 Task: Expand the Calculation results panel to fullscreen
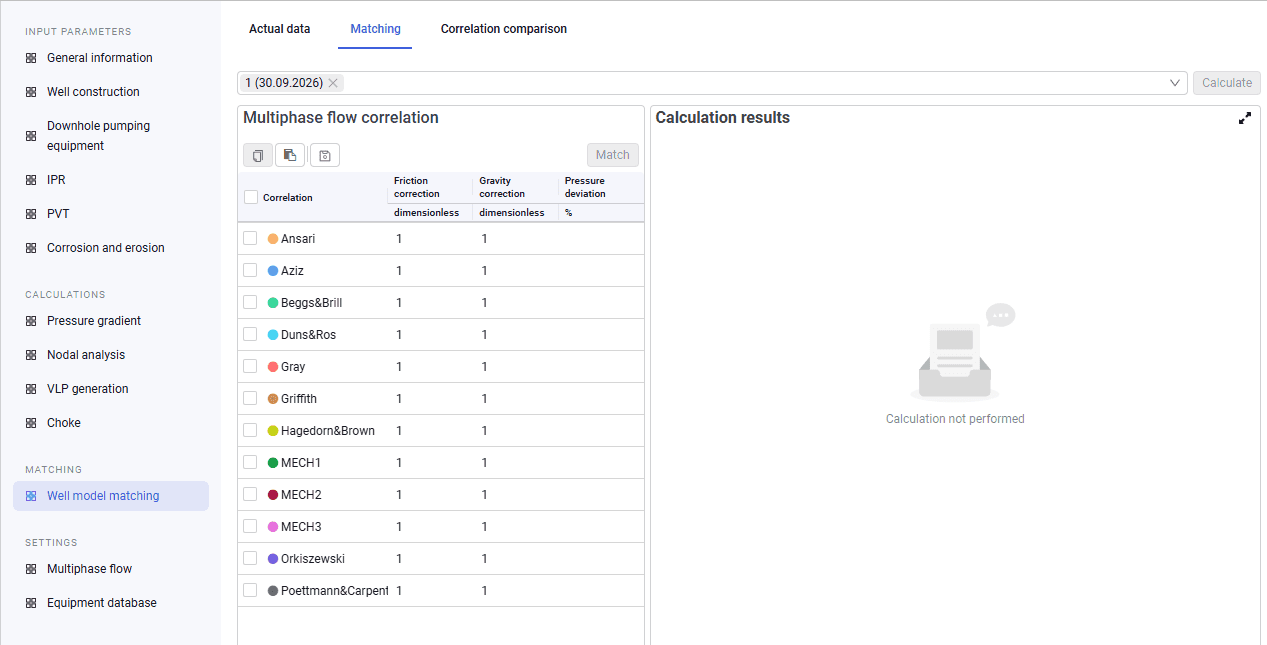click(1245, 118)
